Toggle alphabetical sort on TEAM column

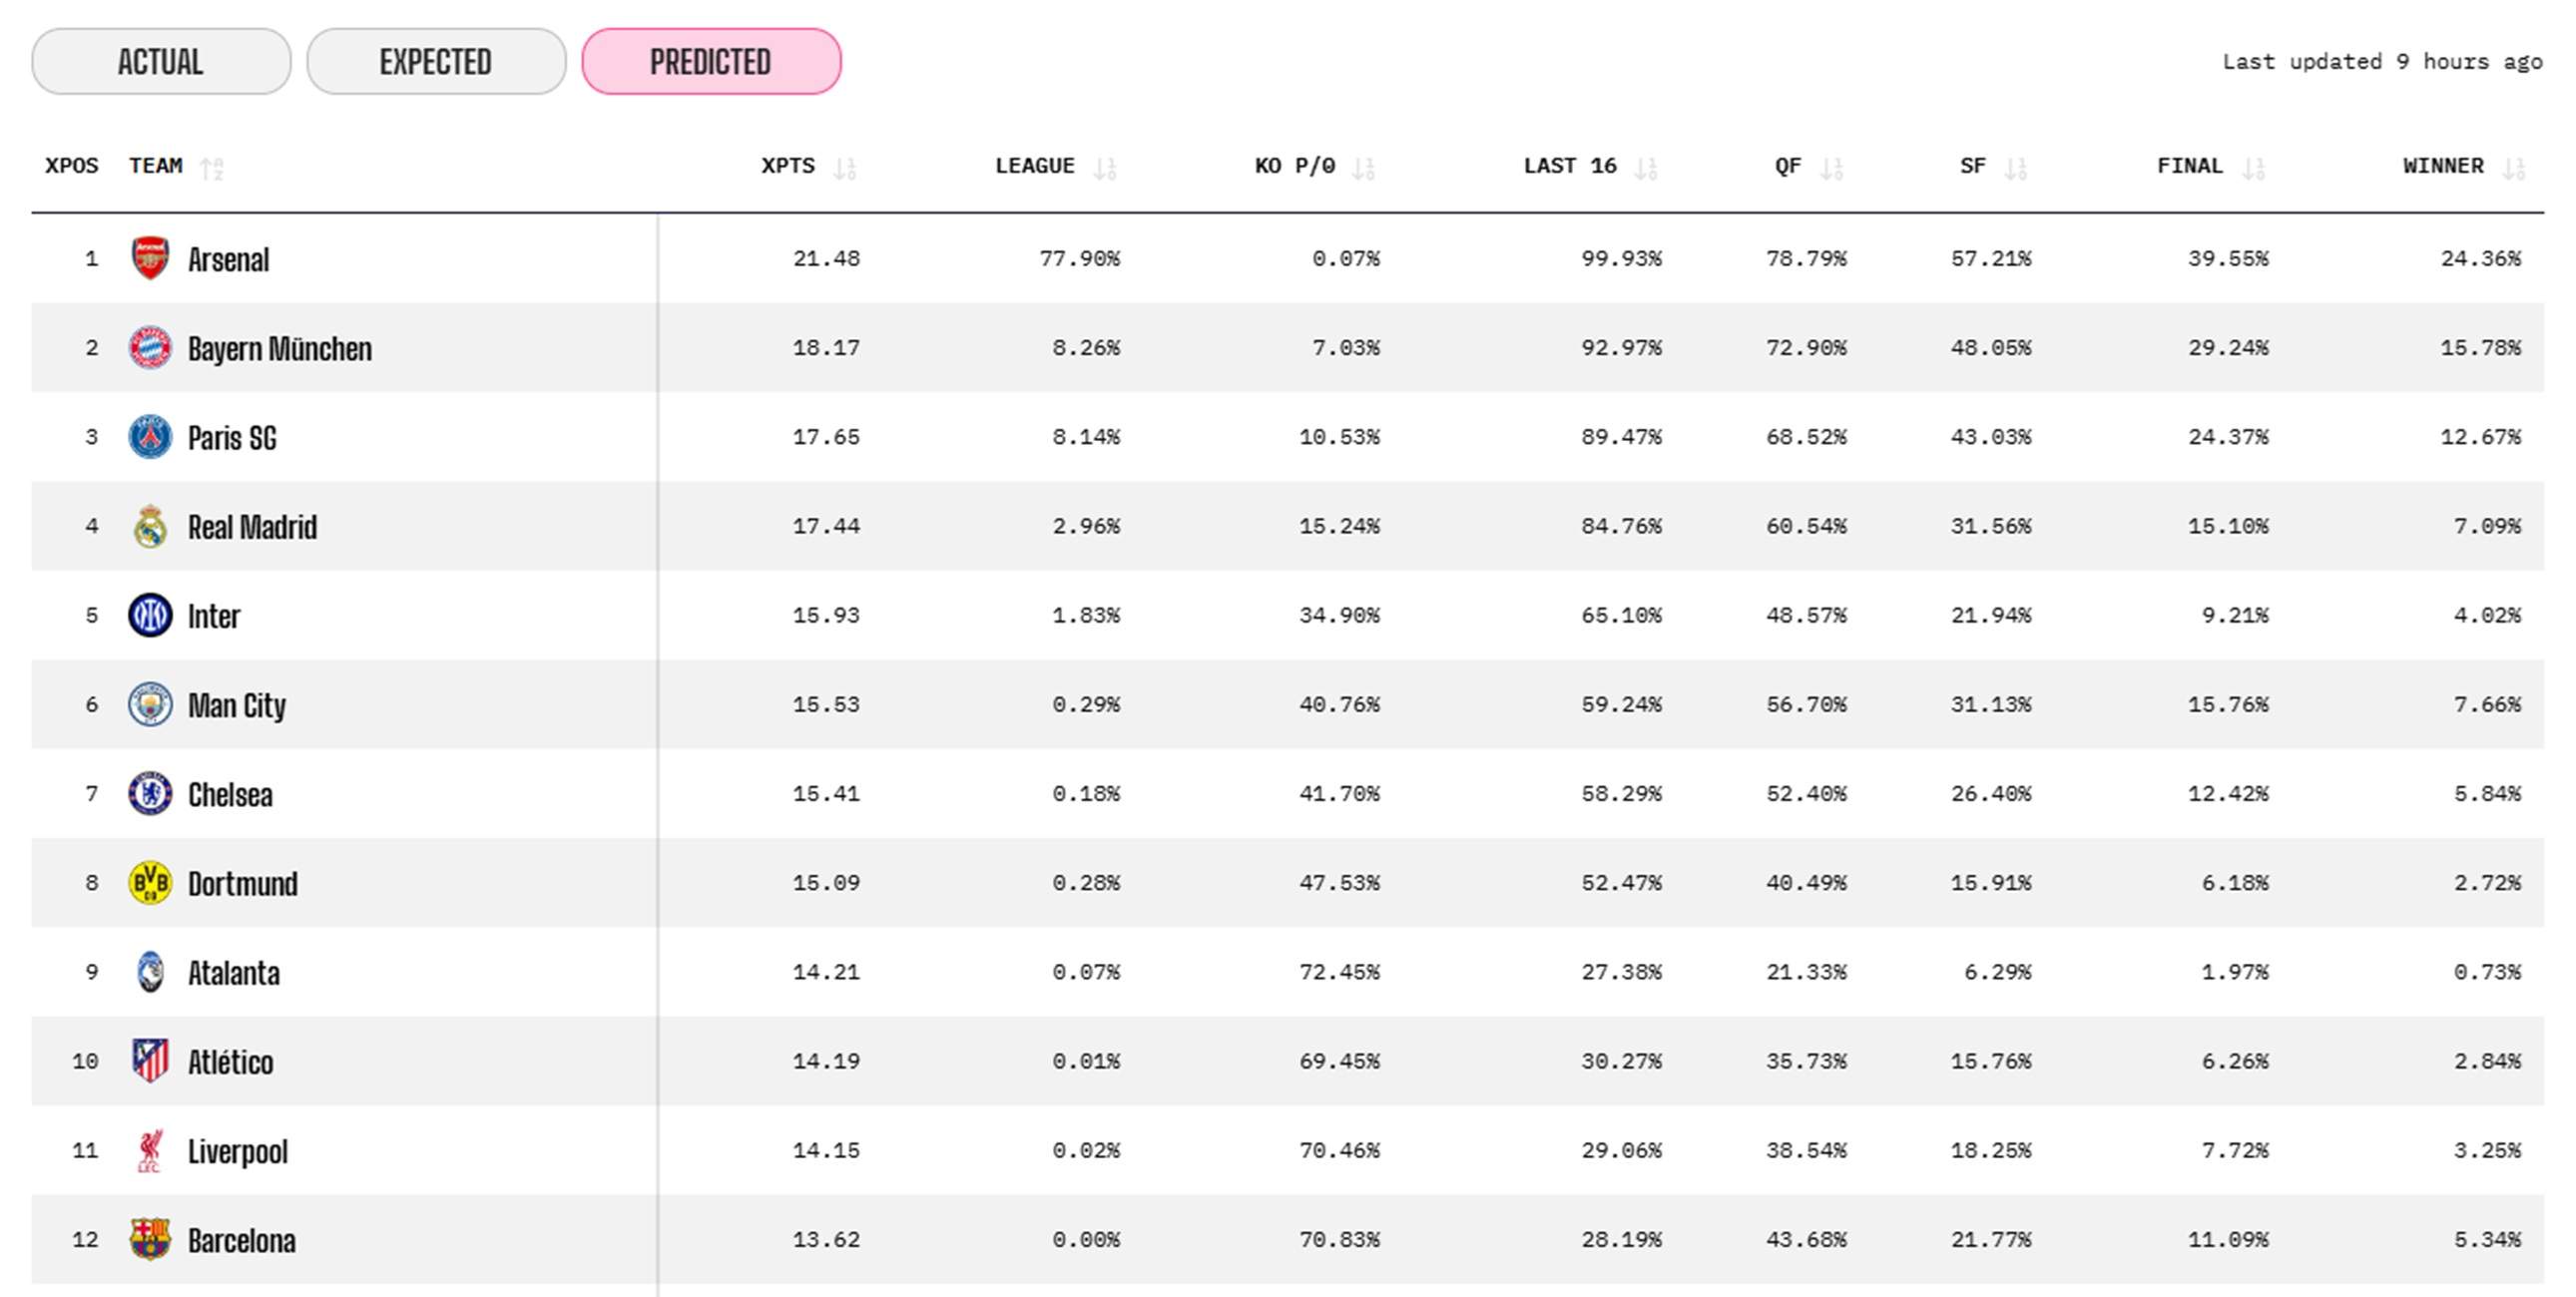pyautogui.click(x=211, y=168)
